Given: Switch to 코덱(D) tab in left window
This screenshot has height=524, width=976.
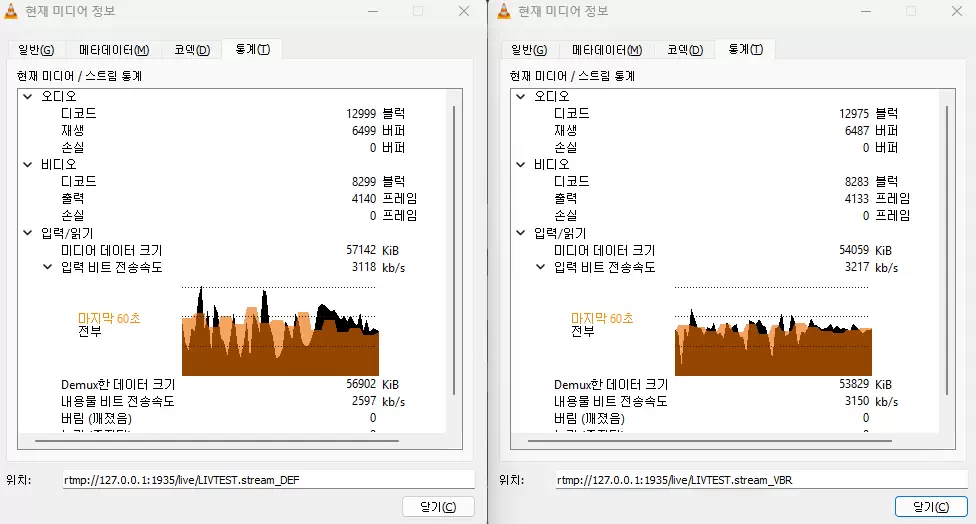Looking at the screenshot, I should click(192, 50).
